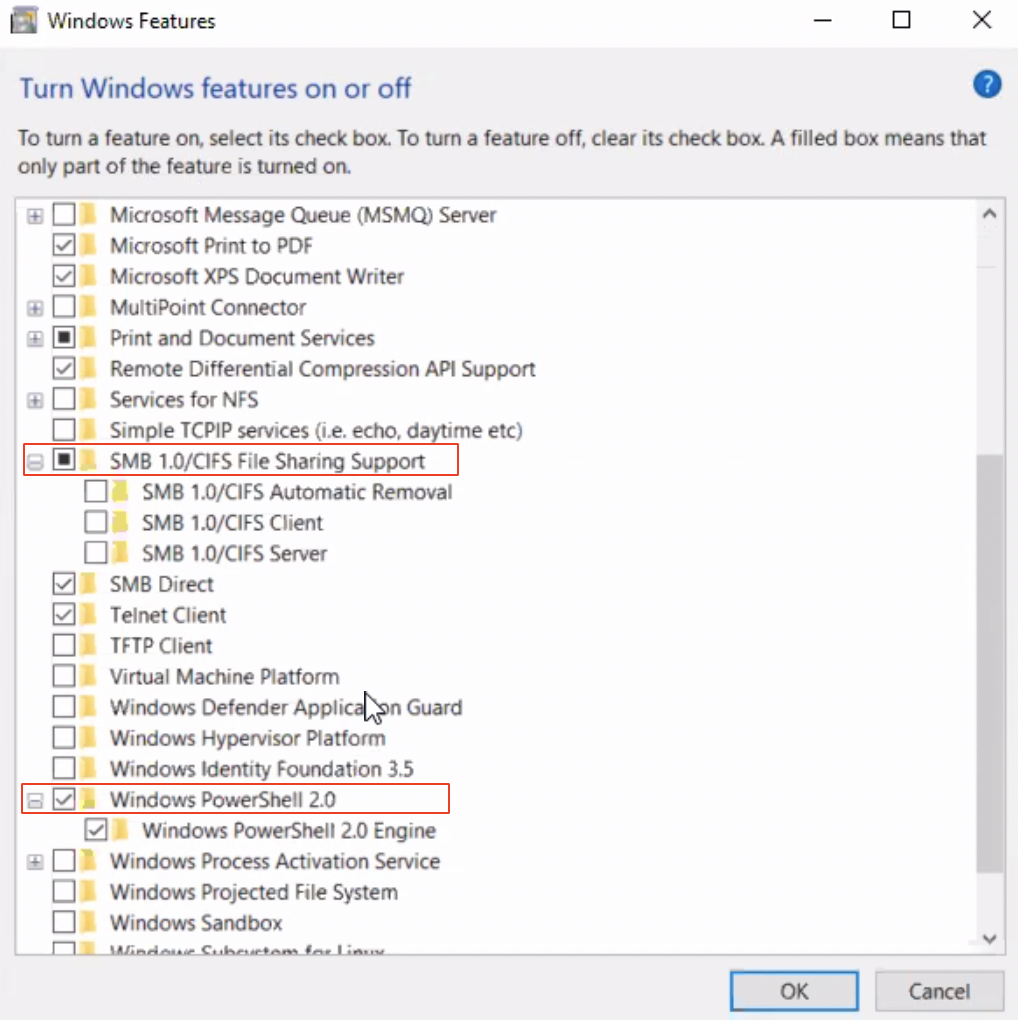Open the help question mark icon
Viewport: 1018px width, 1020px height.
pyautogui.click(x=987, y=85)
